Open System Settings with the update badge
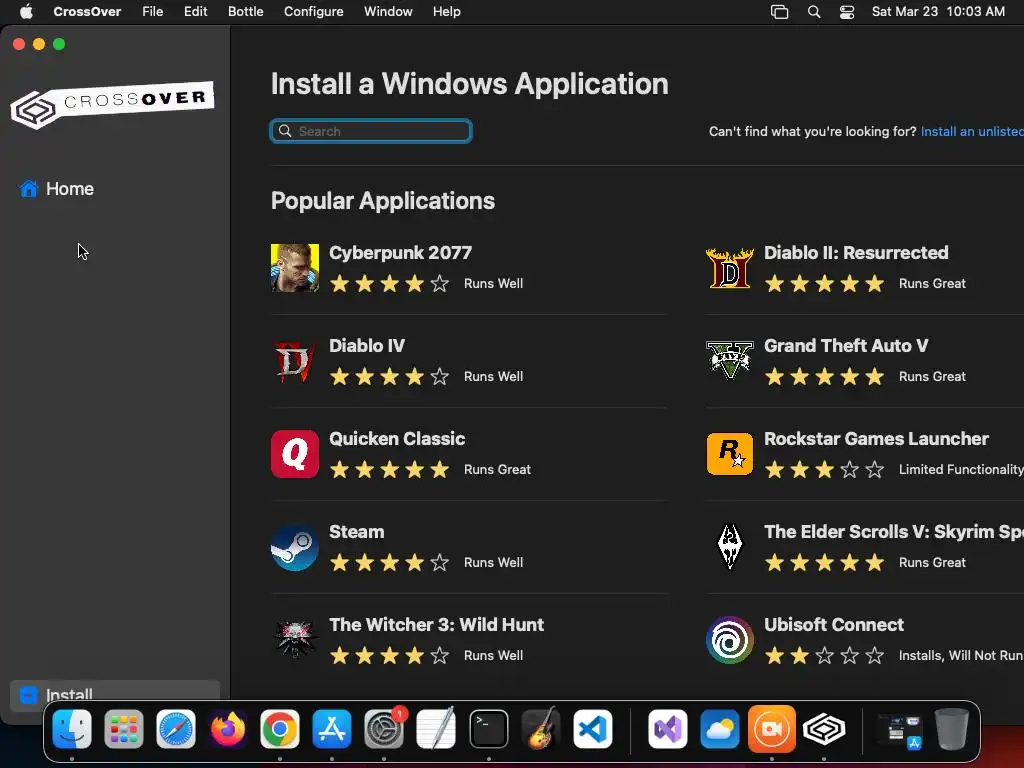Image resolution: width=1024 pixels, height=768 pixels. (x=384, y=729)
